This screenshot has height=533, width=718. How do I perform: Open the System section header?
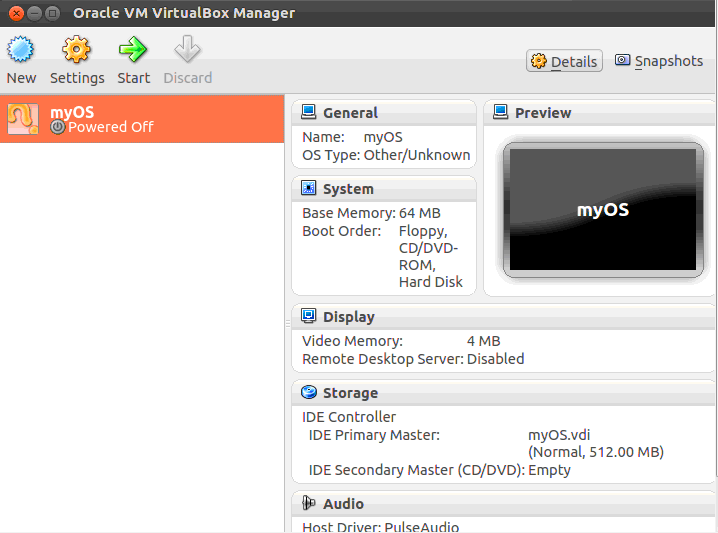coord(384,189)
